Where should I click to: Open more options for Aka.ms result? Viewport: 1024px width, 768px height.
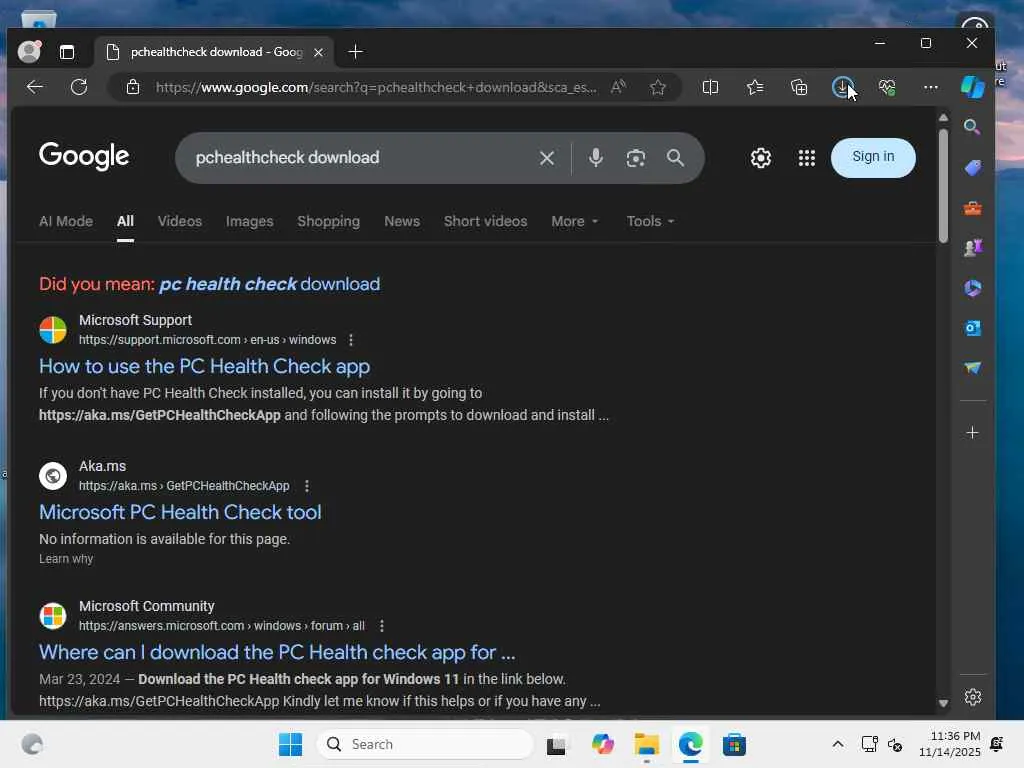pos(306,486)
